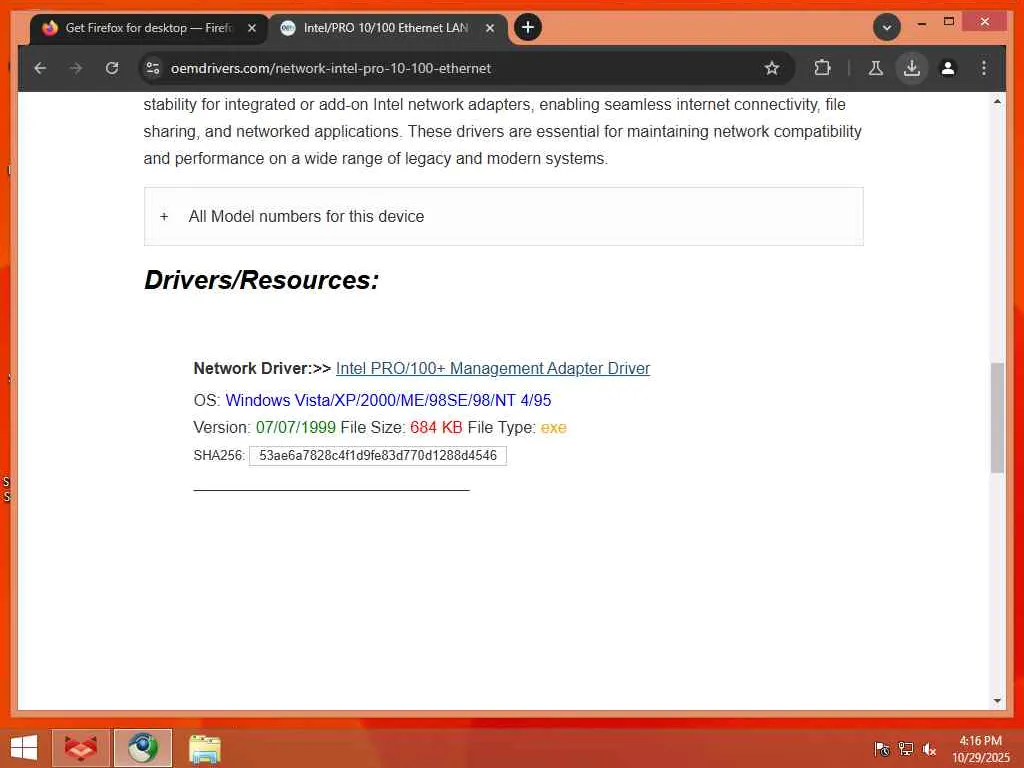This screenshot has height=768, width=1024.
Task: Reload the current page
Action: click(112, 68)
